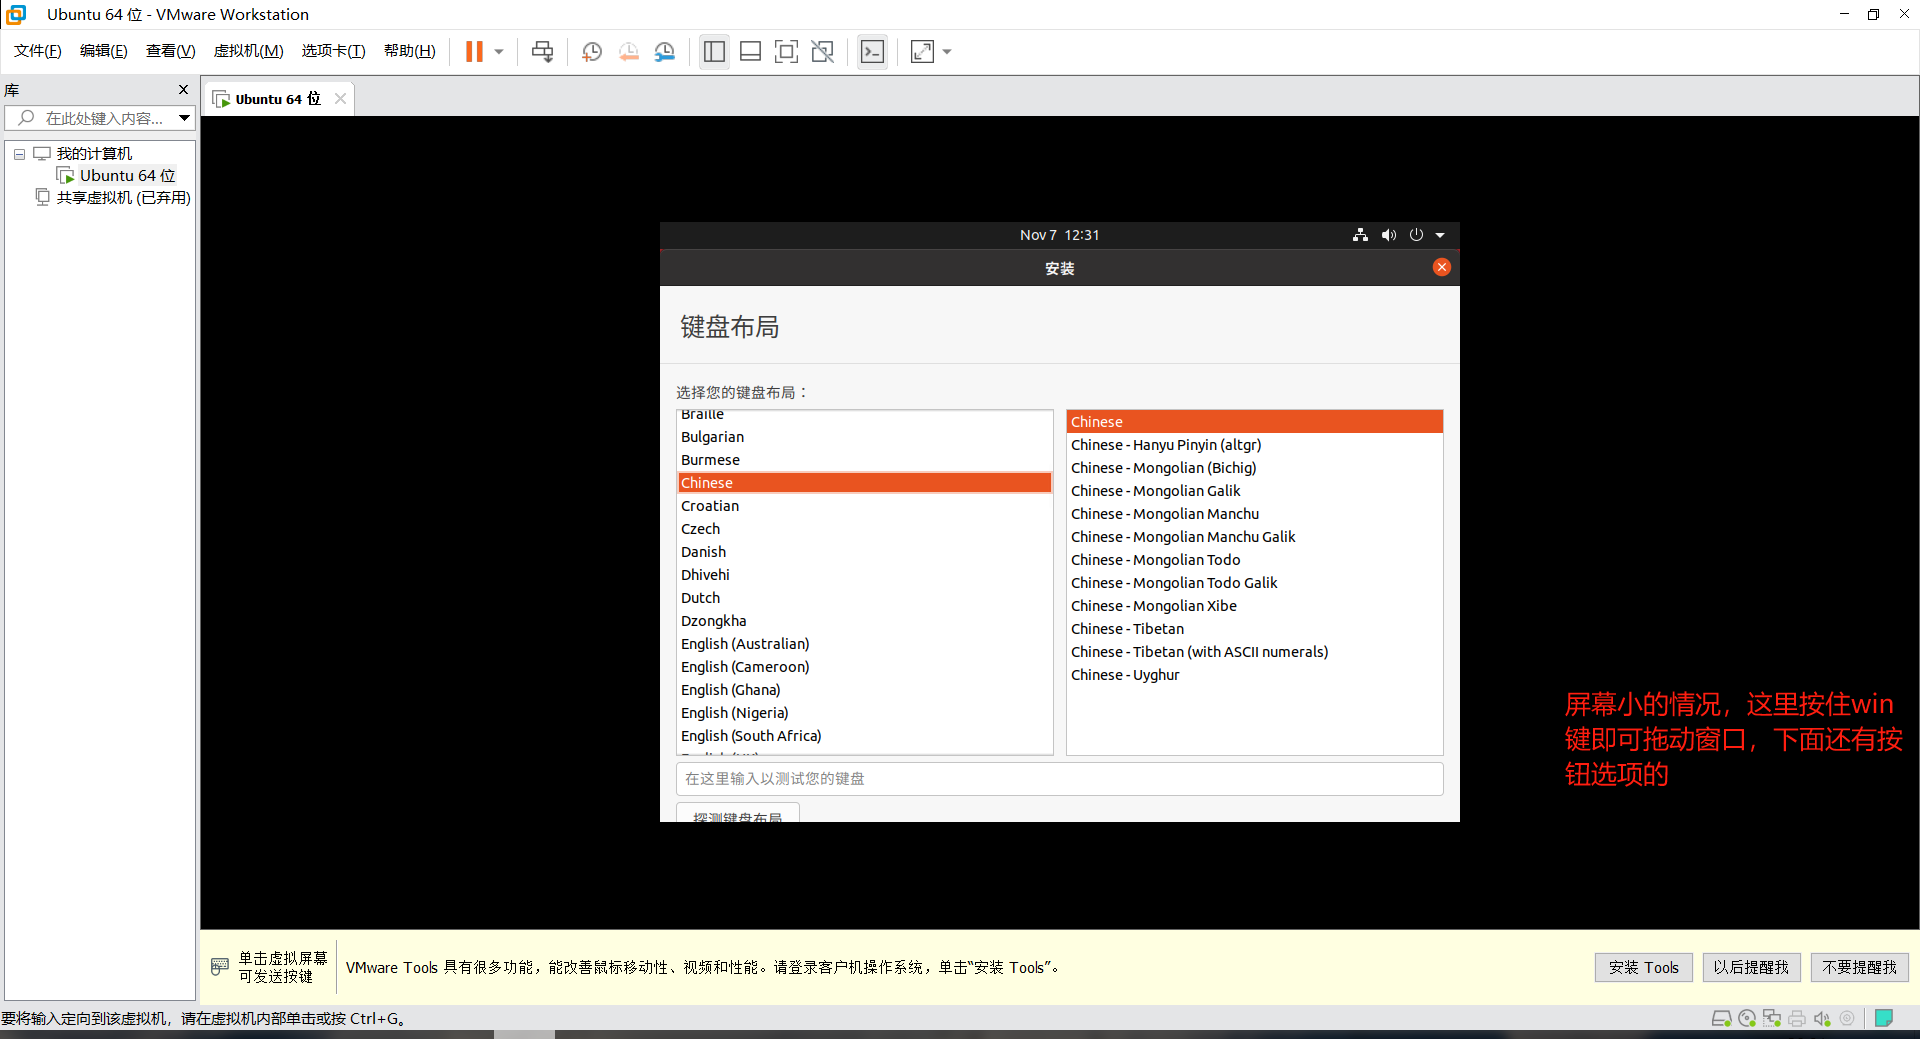The image size is (1920, 1039).
Task: Open the Ubuntu network status icon
Action: (x=1360, y=235)
